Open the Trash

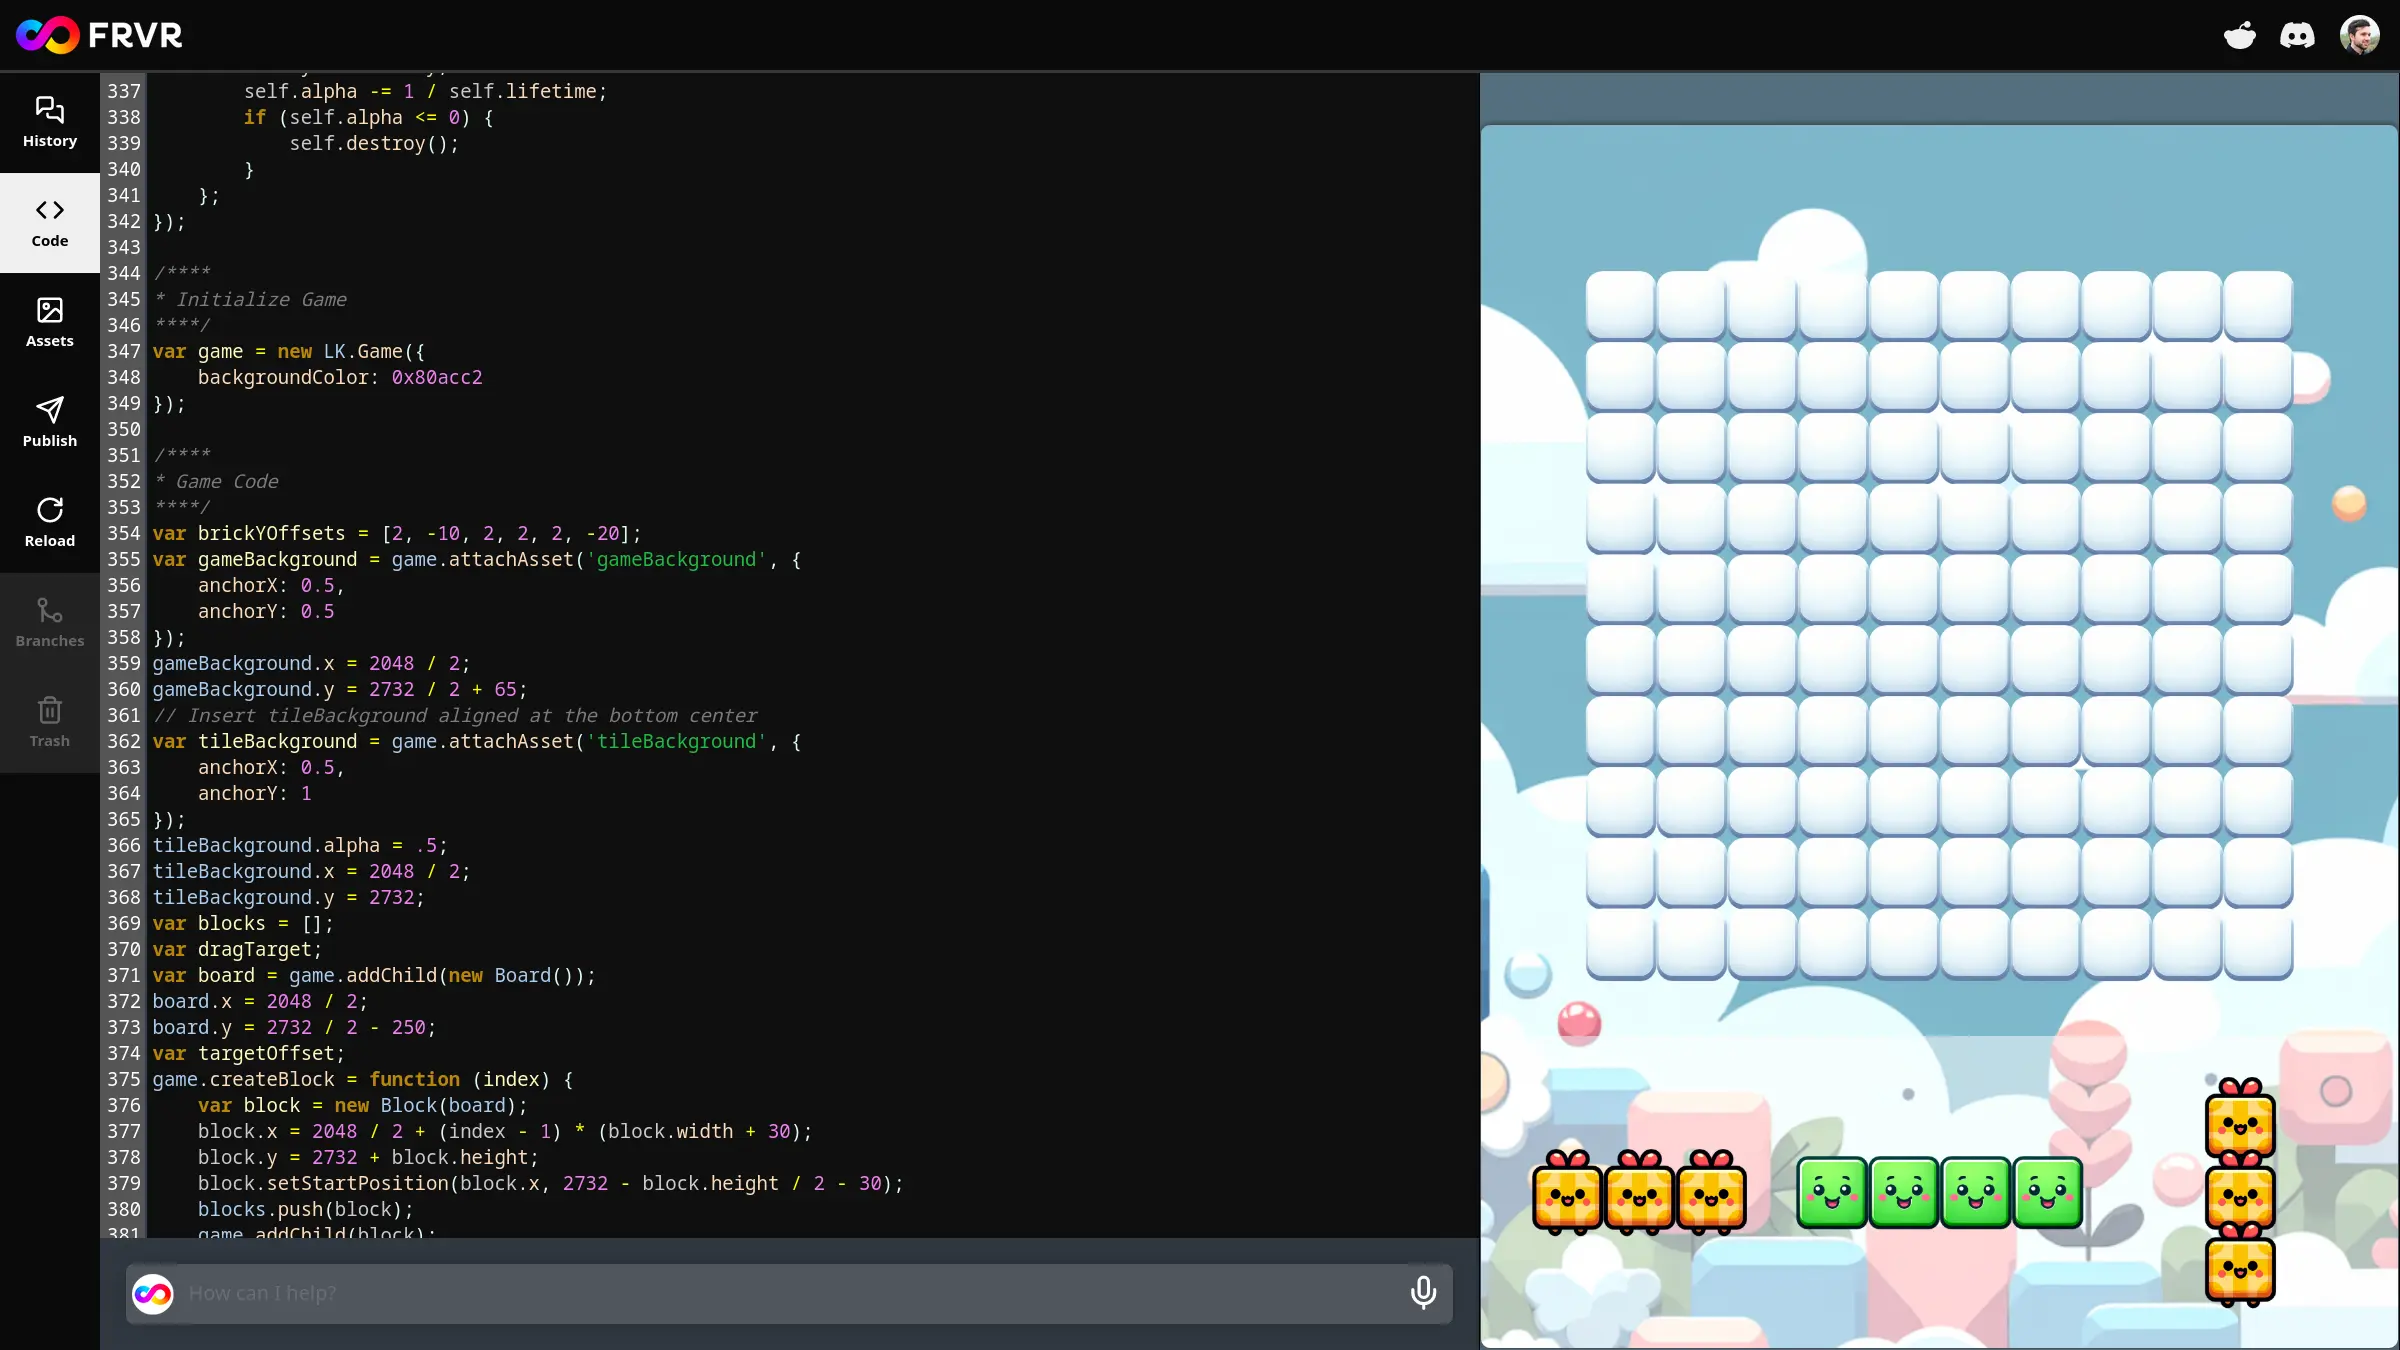(x=49, y=721)
